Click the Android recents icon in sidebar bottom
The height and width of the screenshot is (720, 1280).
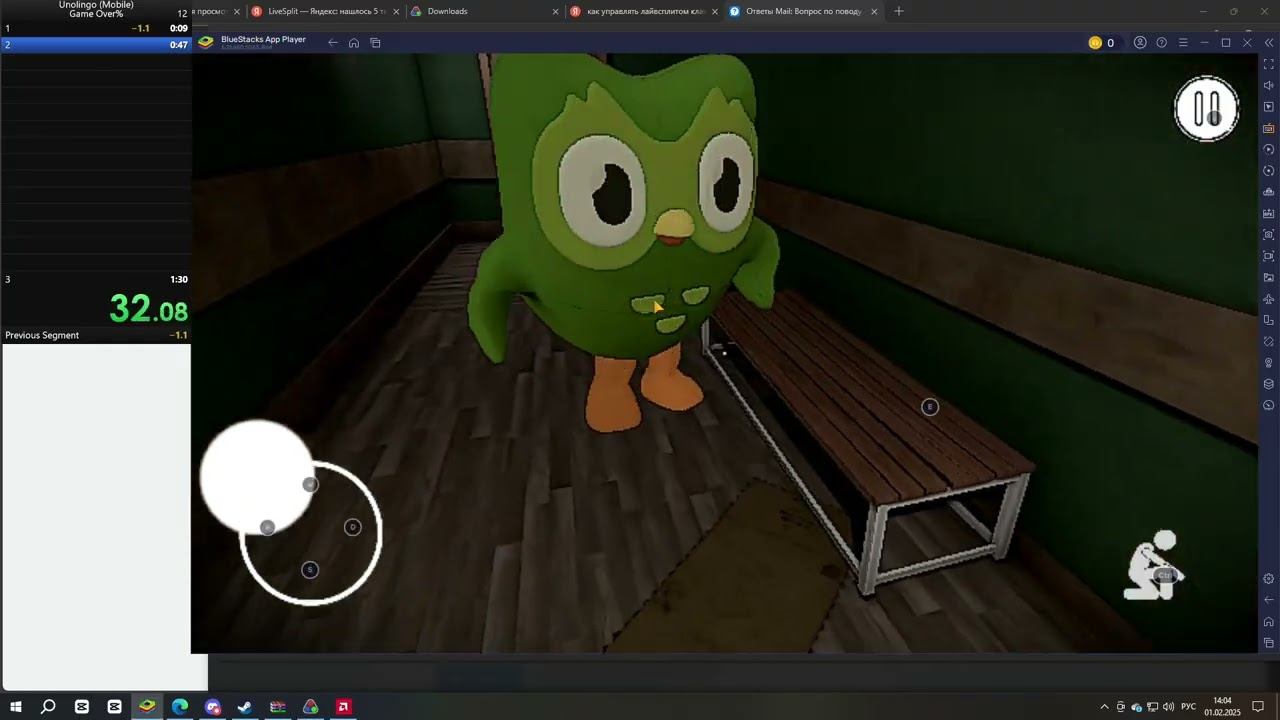point(1269,643)
